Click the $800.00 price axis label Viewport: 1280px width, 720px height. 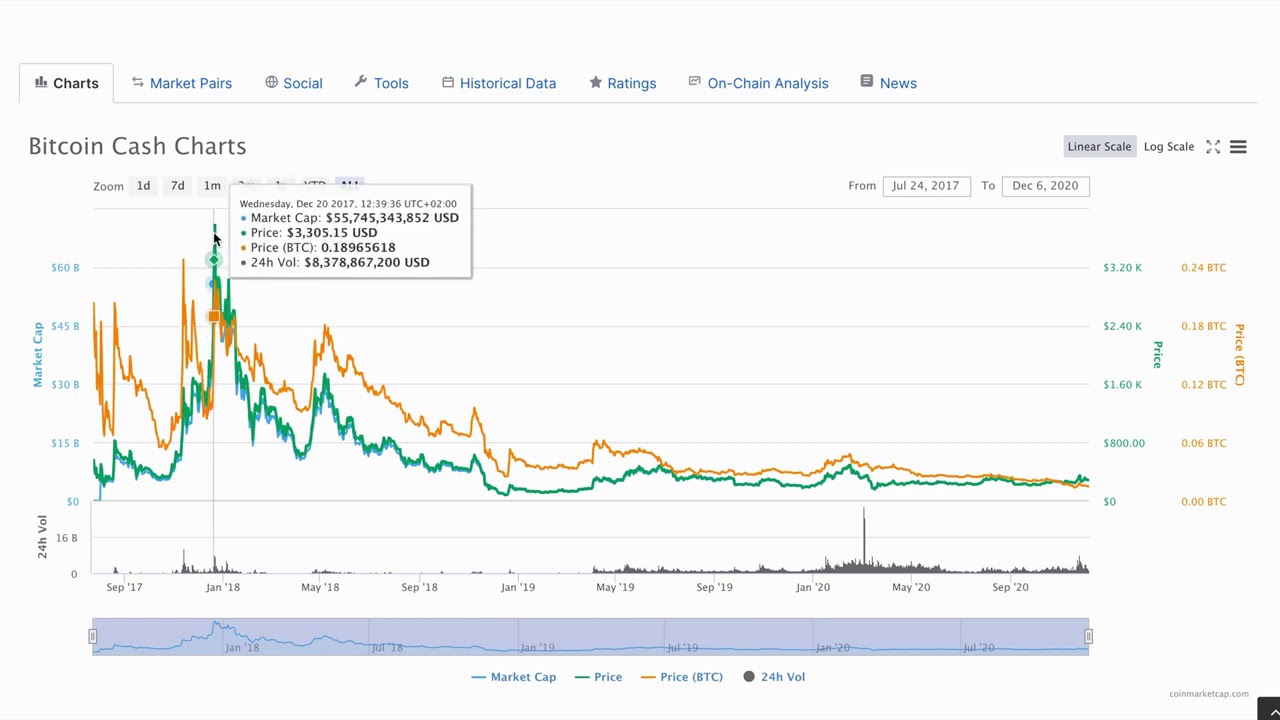1124,443
